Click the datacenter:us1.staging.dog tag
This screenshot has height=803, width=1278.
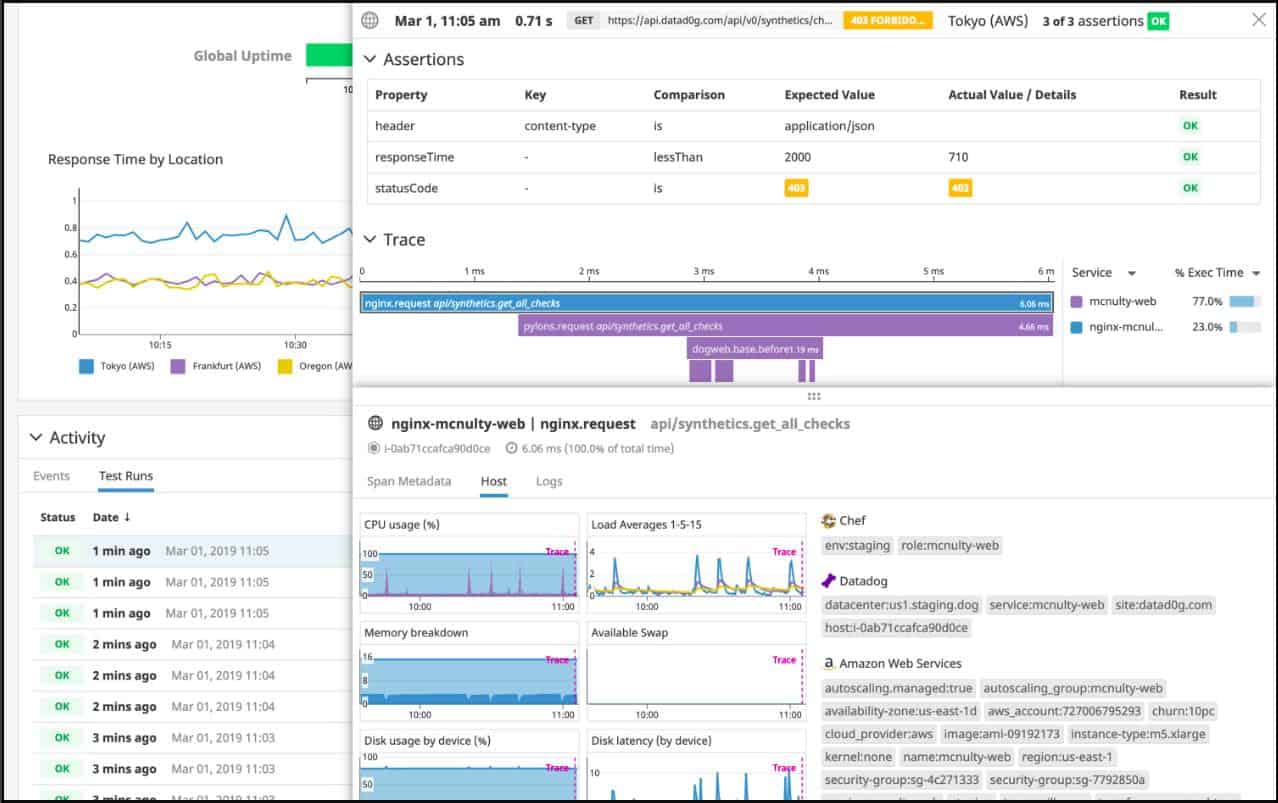[x=901, y=605]
